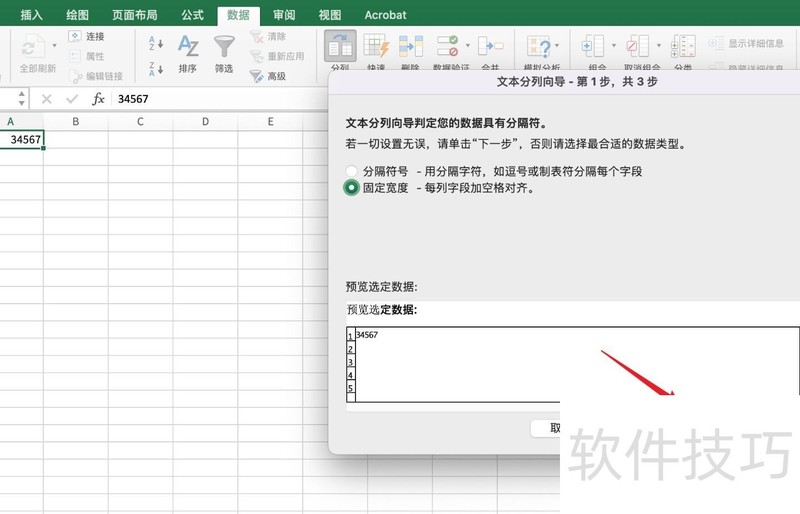Switch to the 视图 tab

pyautogui.click(x=330, y=15)
